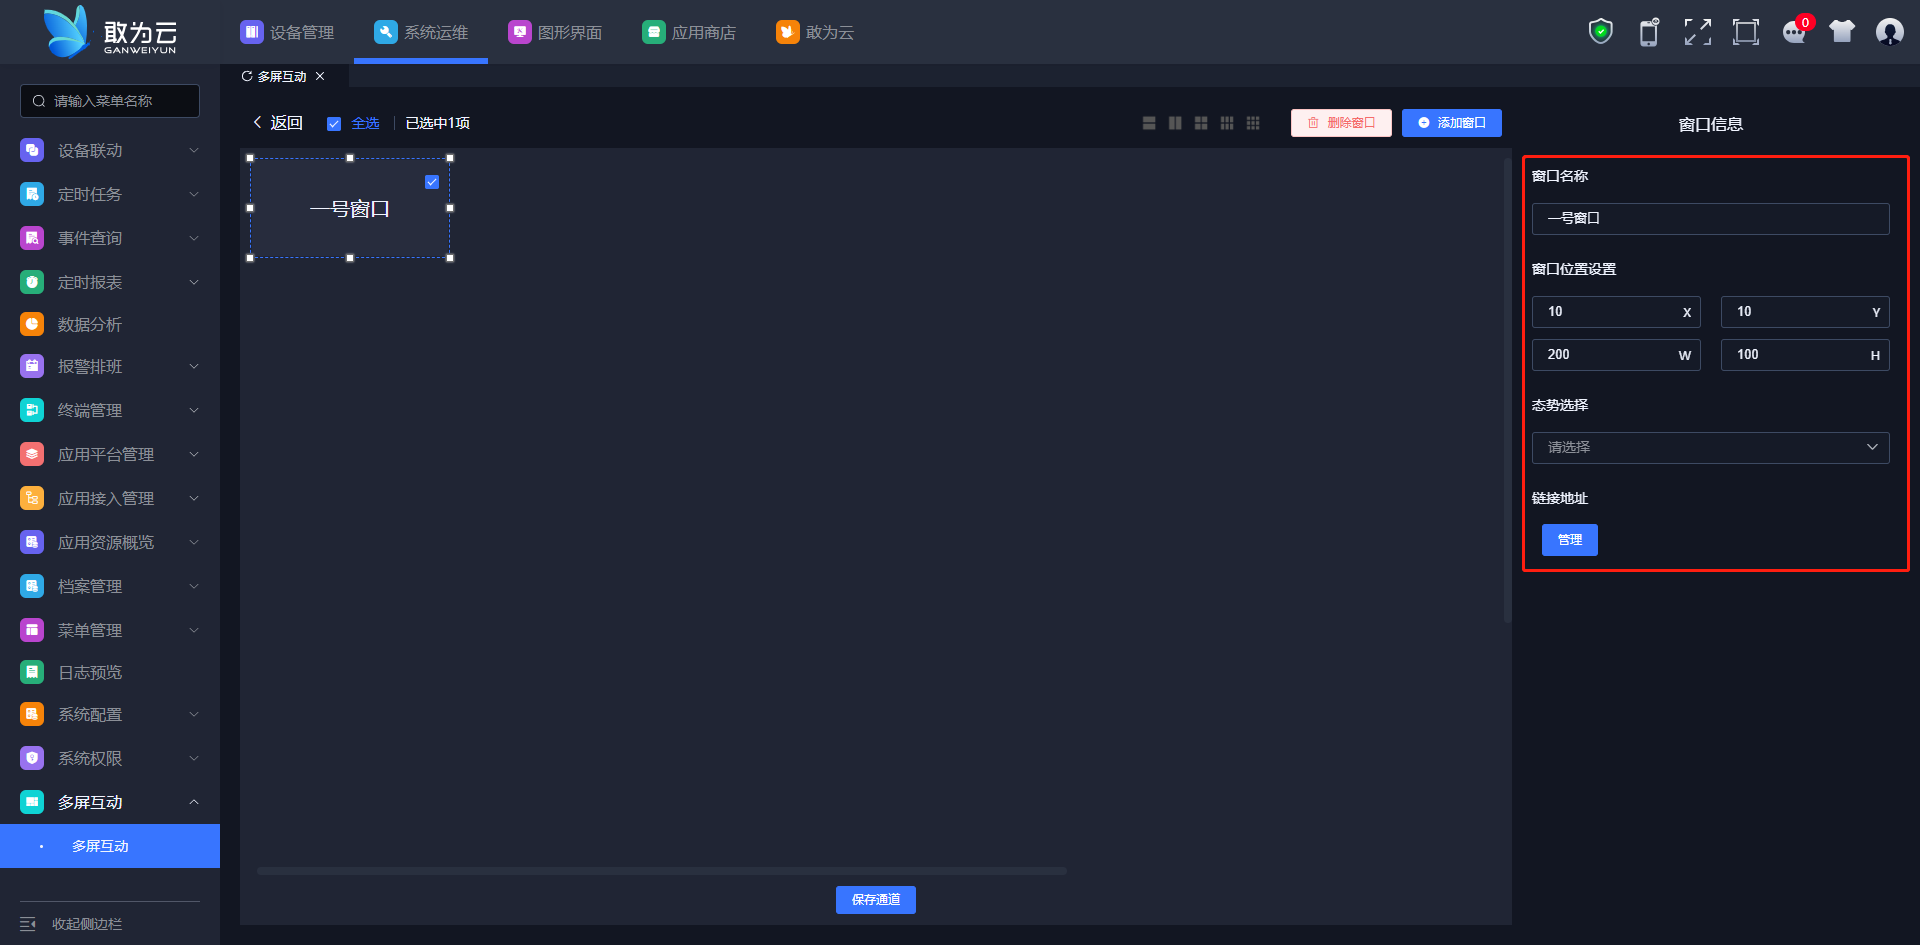1920x945 pixels.
Task: Collapse the 多屏互动 menu group chevron
Action: 194,802
